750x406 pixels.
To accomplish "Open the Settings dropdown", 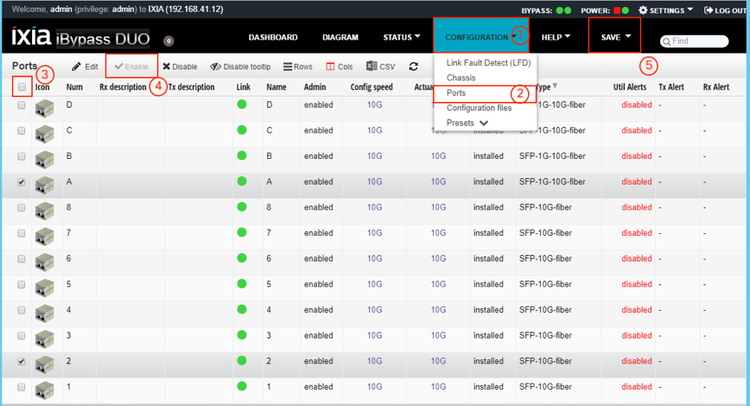I will (x=666, y=10).
